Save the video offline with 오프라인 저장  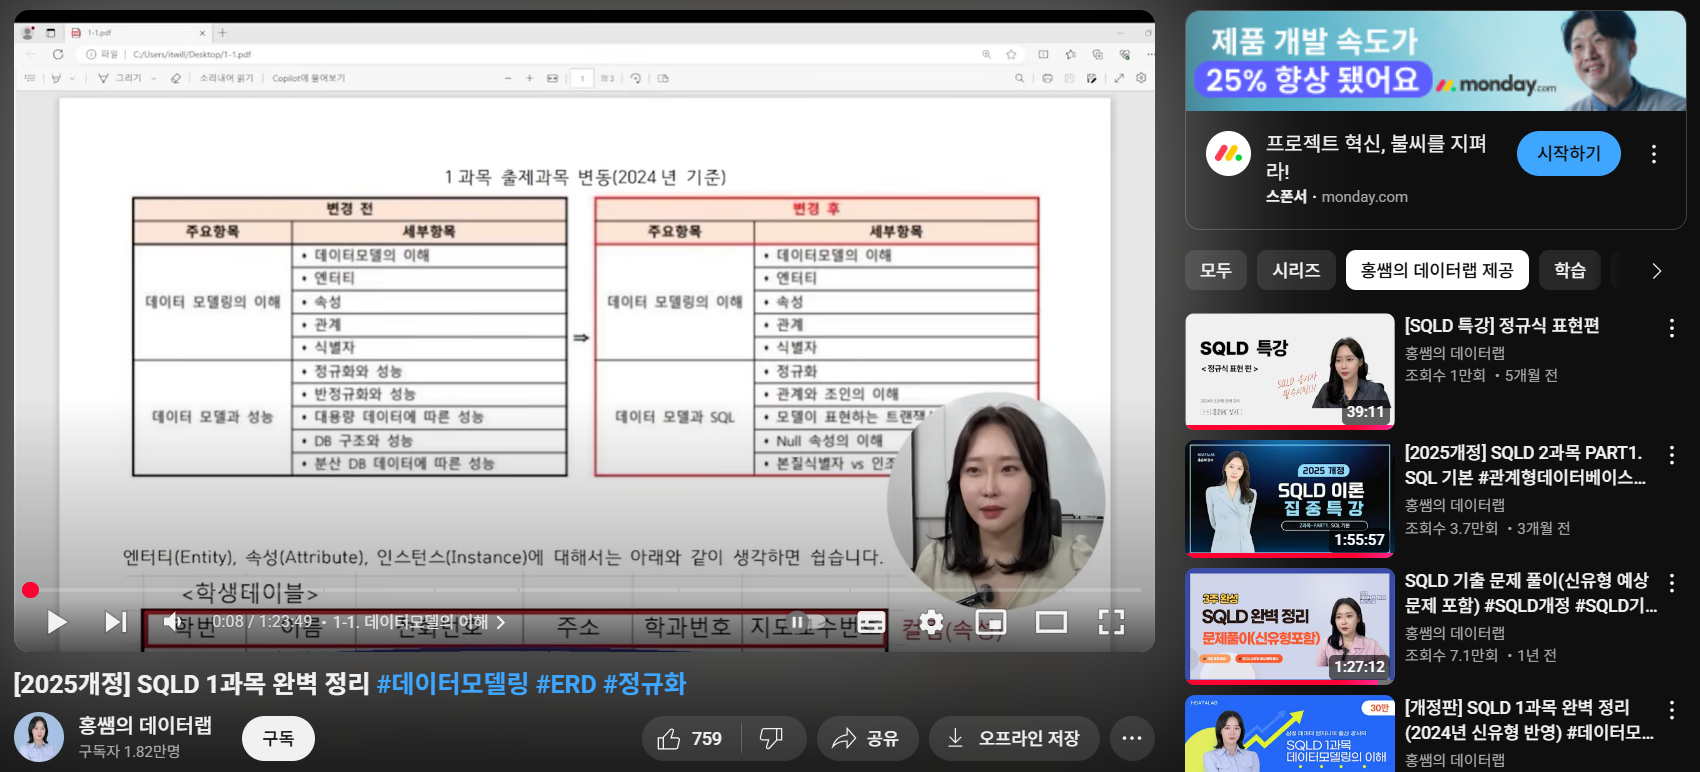pos(1014,738)
